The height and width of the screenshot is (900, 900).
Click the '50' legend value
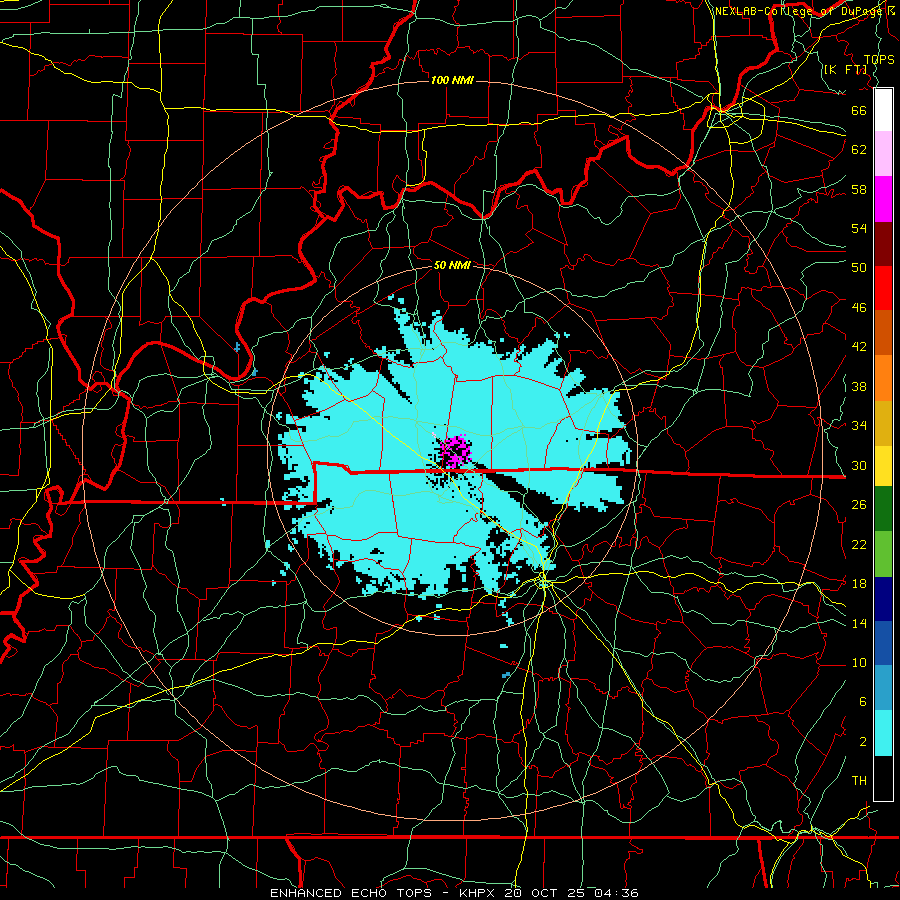pyautogui.click(x=859, y=267)
